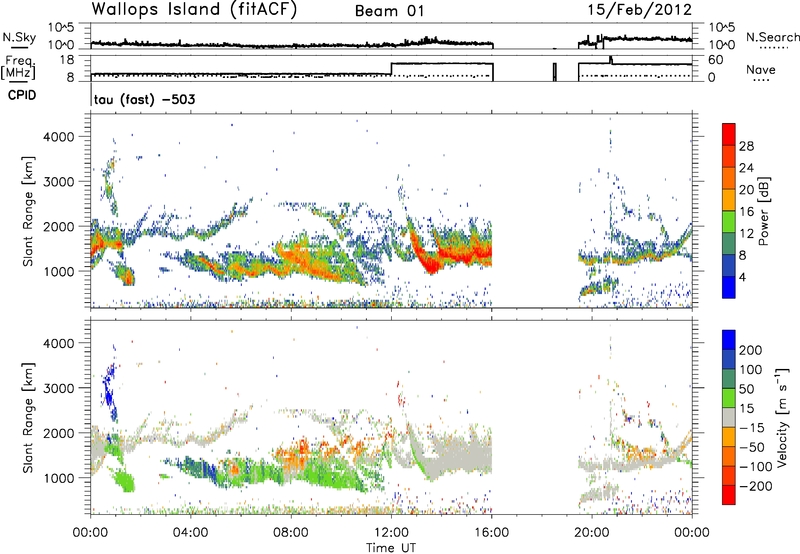
Task: Click the red bottom Velocity colorbar segment
Action: coord(729,495)
